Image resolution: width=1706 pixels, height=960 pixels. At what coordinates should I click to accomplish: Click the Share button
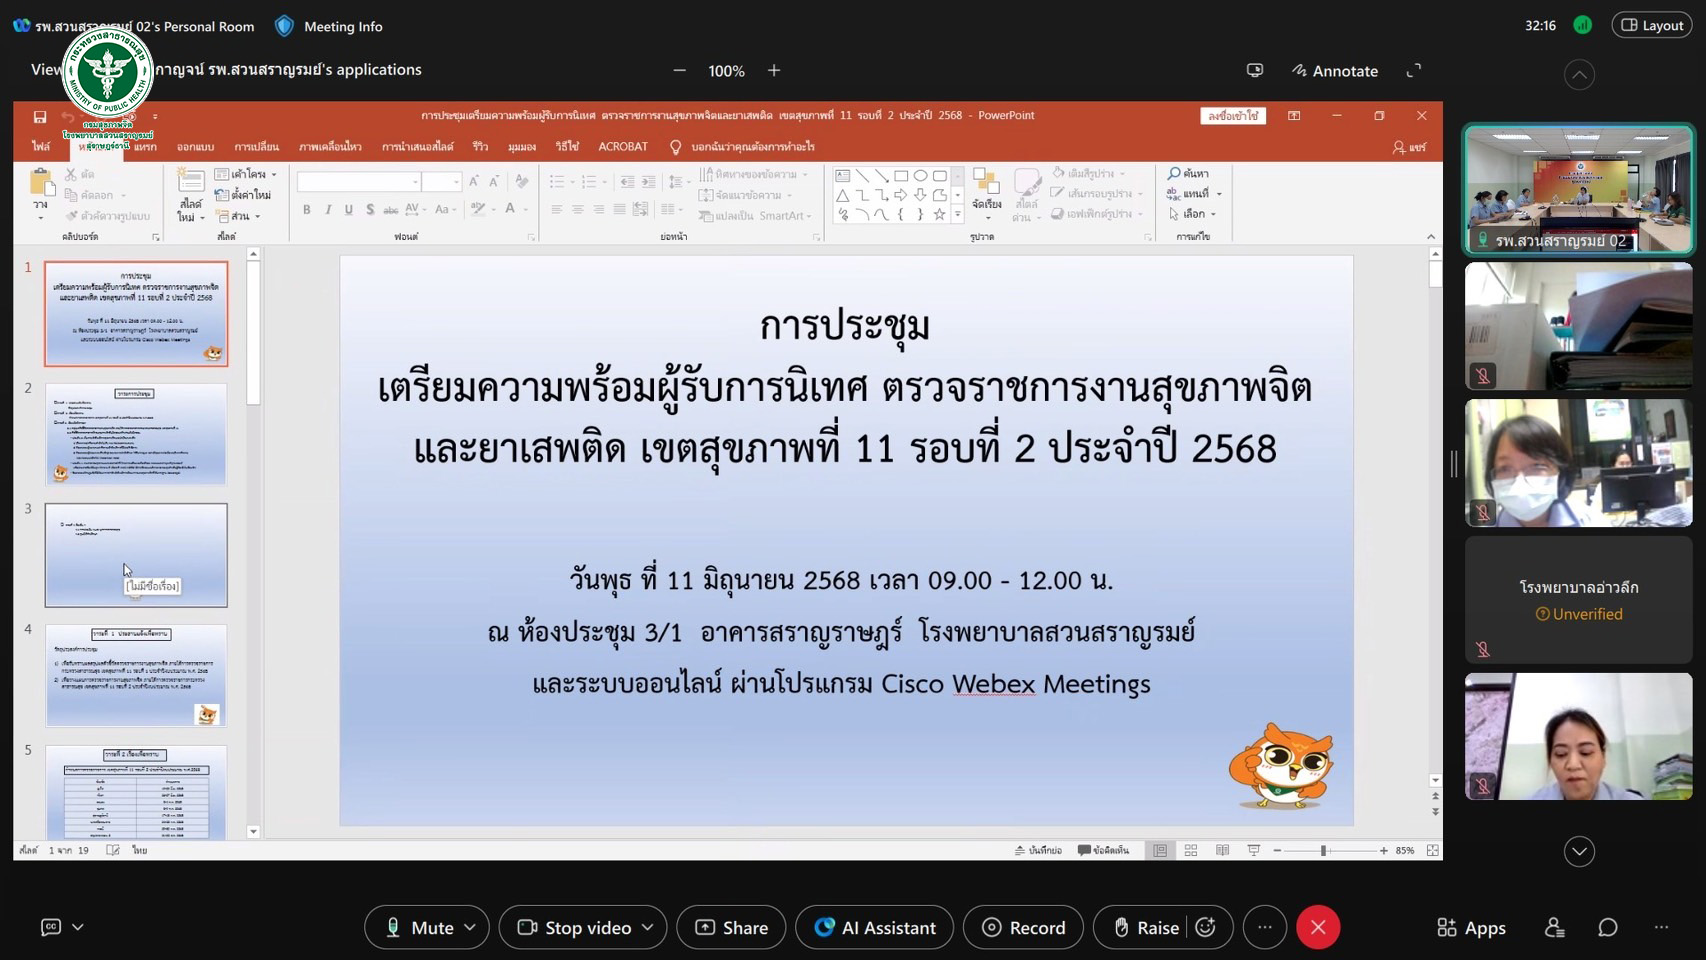[x=731, y=928]
